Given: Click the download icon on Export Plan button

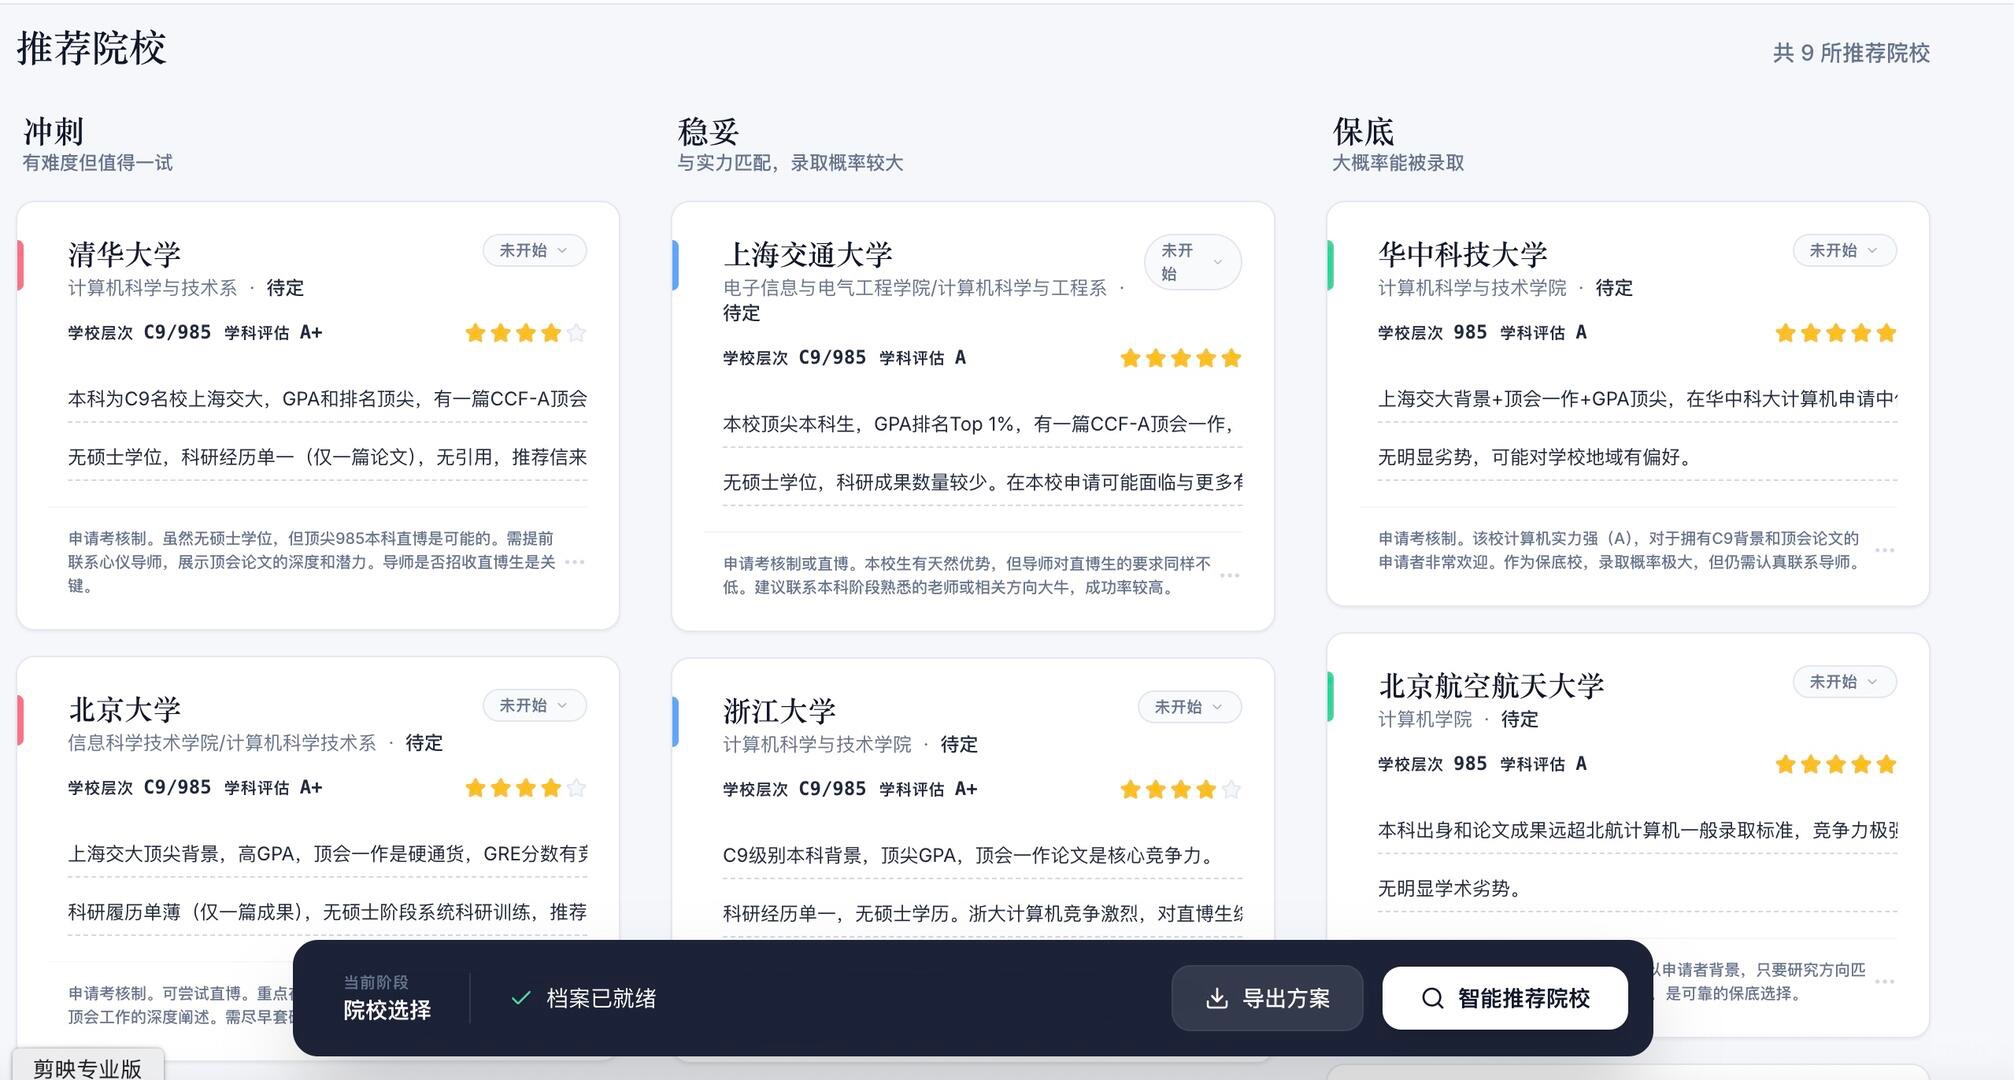Looking at the screenshot, I should 1216,998.
